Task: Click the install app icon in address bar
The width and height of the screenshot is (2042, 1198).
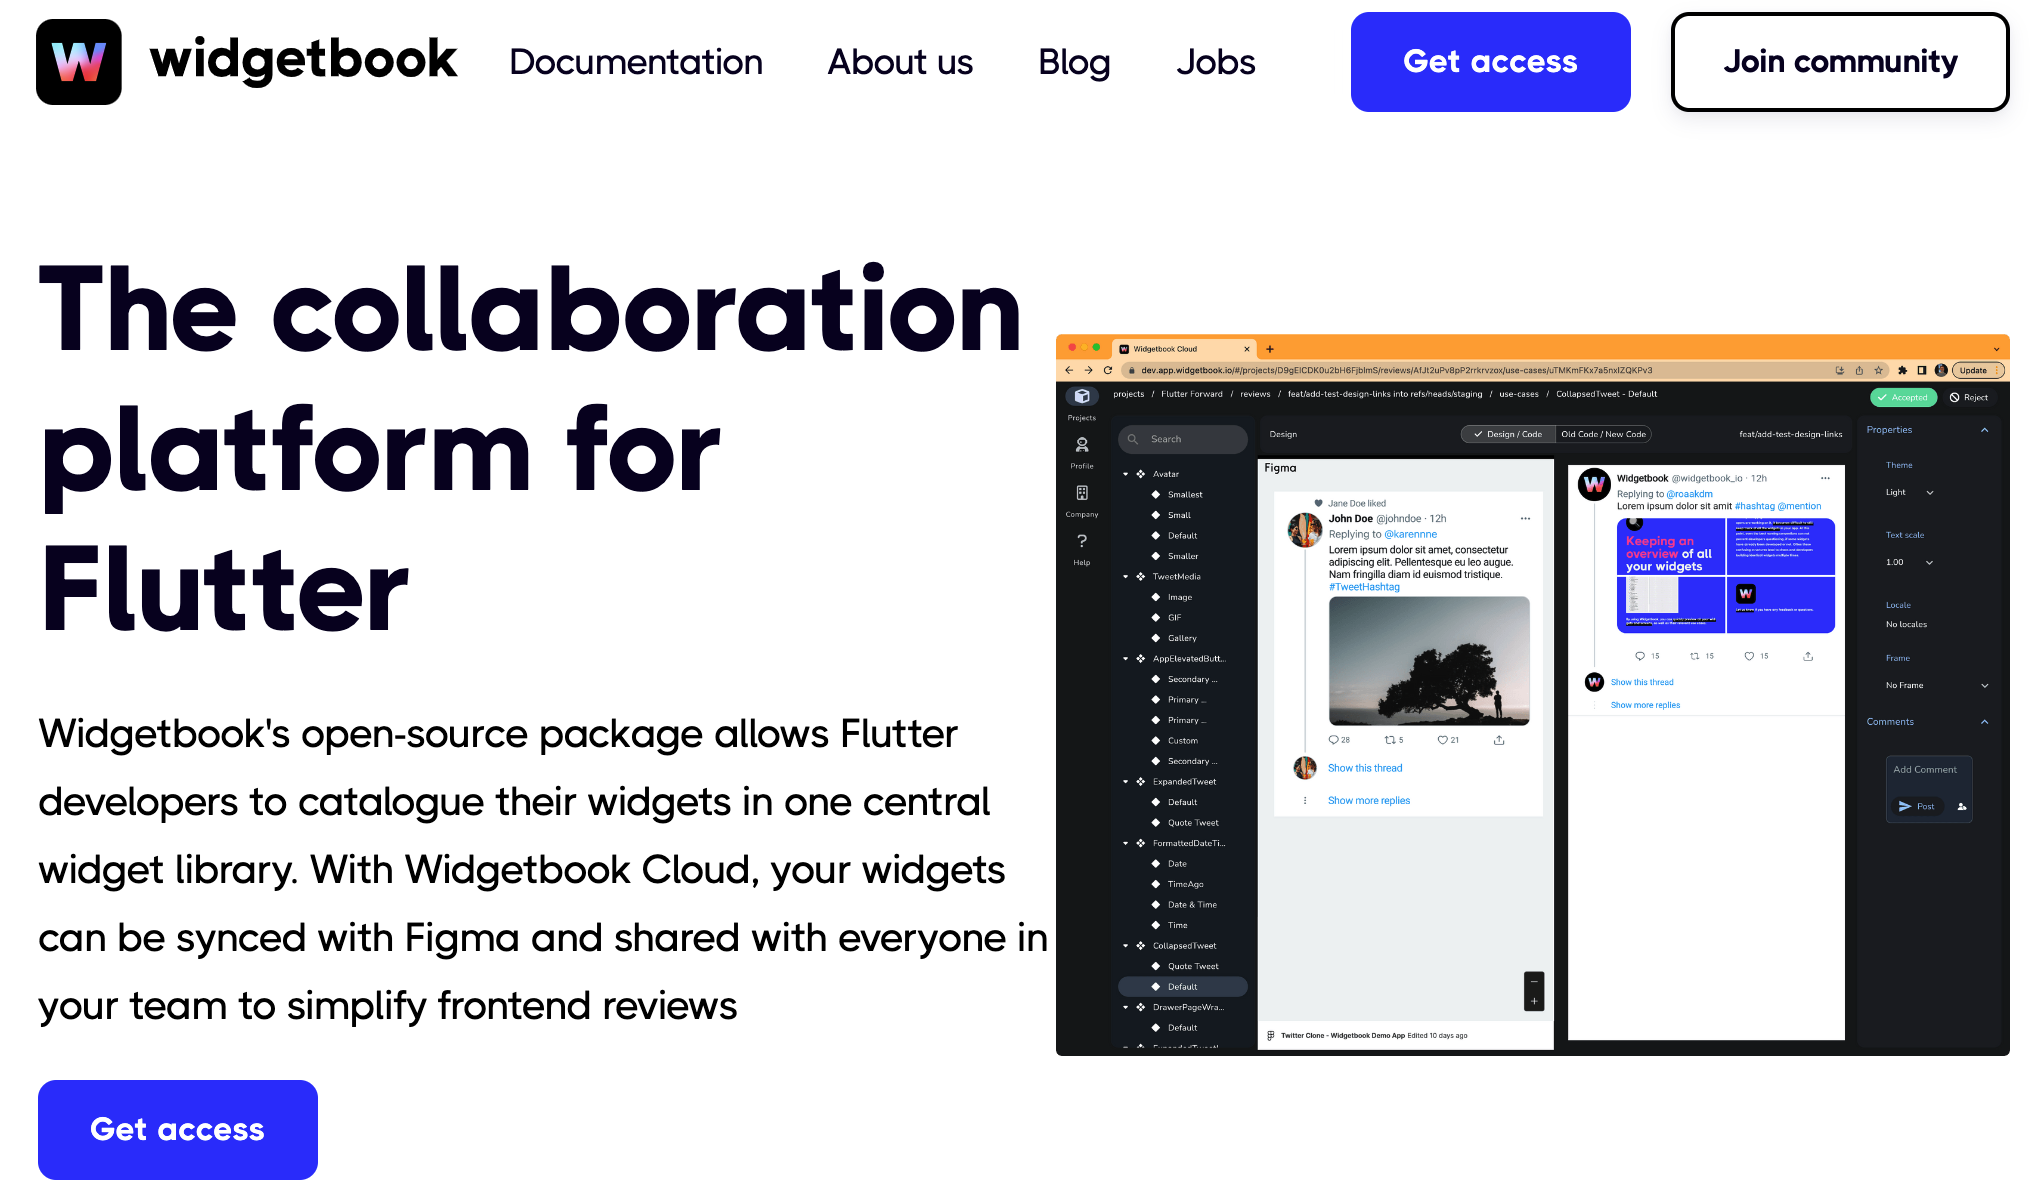Action: click(1839, 370)
